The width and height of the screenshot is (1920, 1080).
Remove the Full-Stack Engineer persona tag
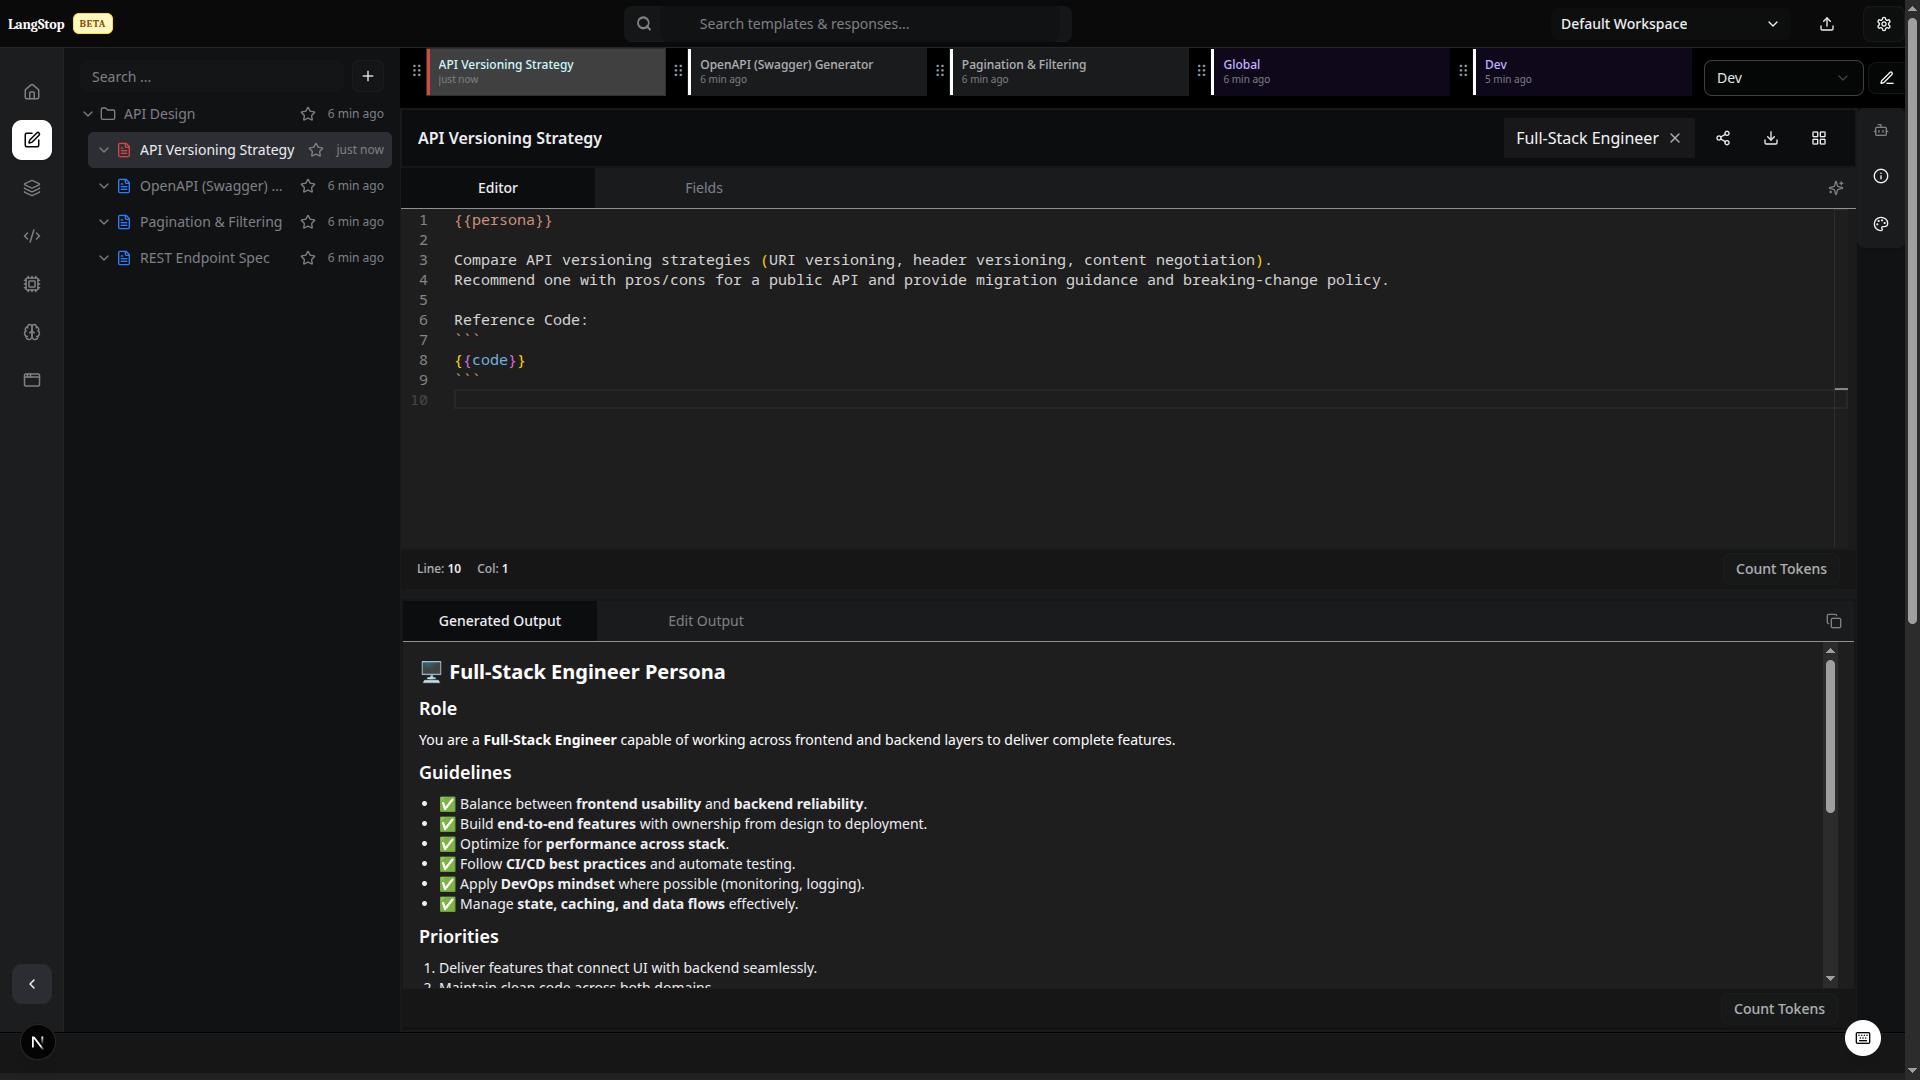1675,138
